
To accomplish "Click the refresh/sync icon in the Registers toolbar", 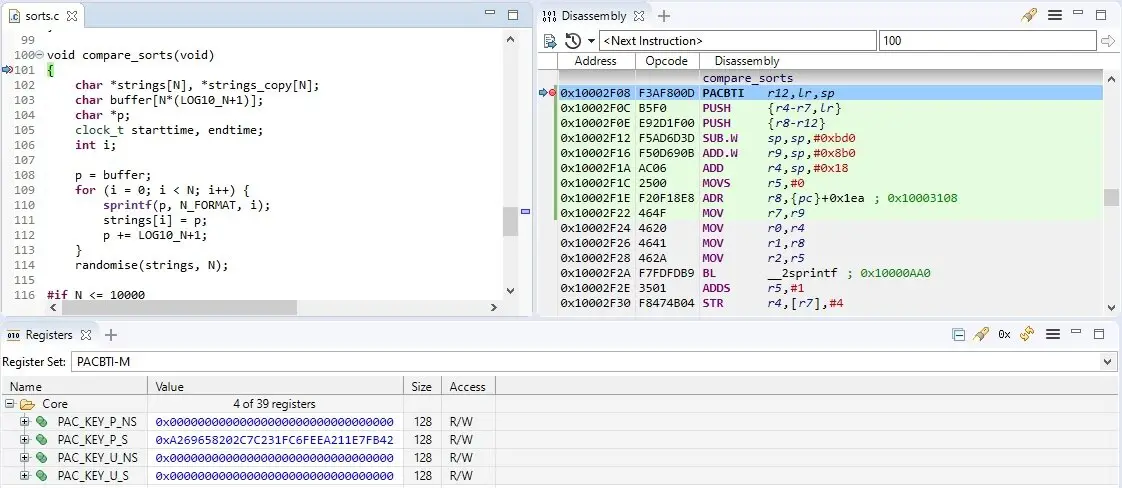I will tap(1027, 334).
